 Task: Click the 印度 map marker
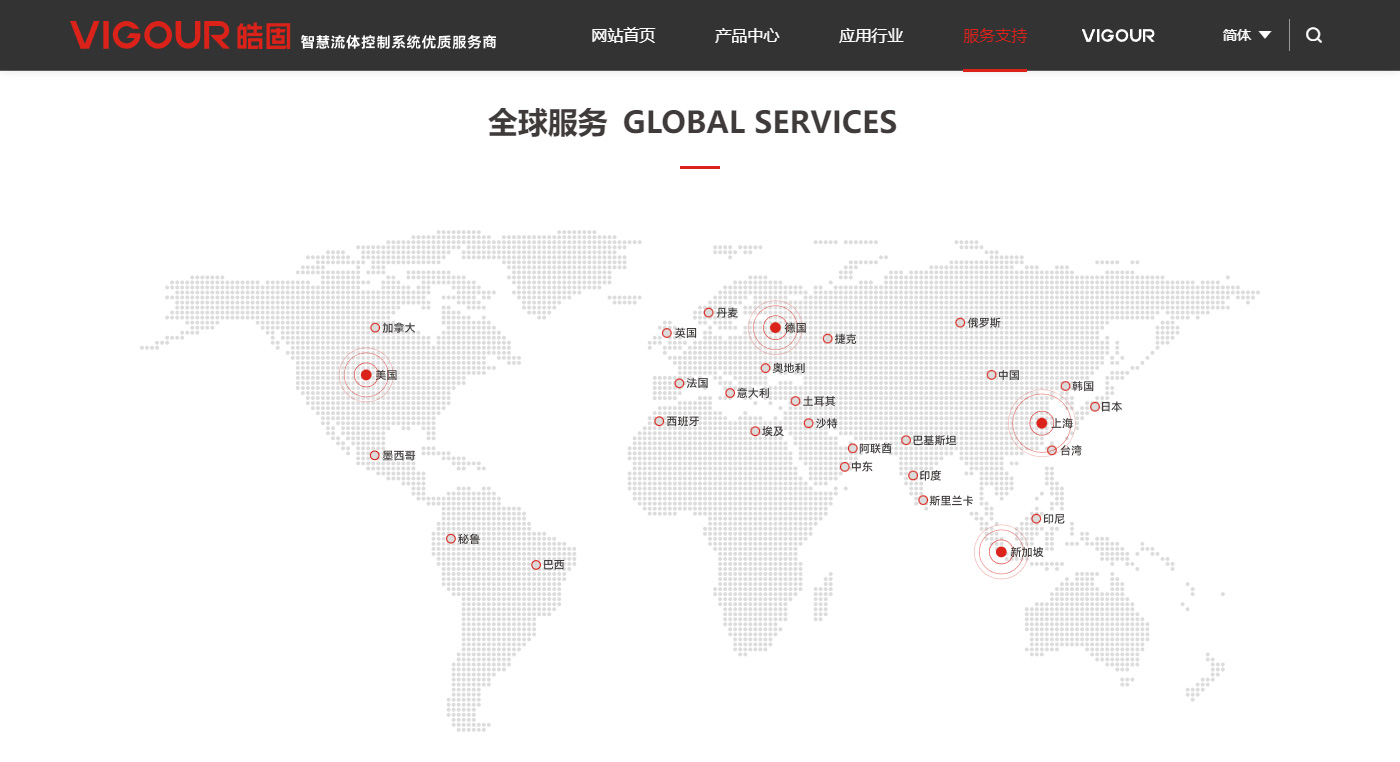[913, 476]
